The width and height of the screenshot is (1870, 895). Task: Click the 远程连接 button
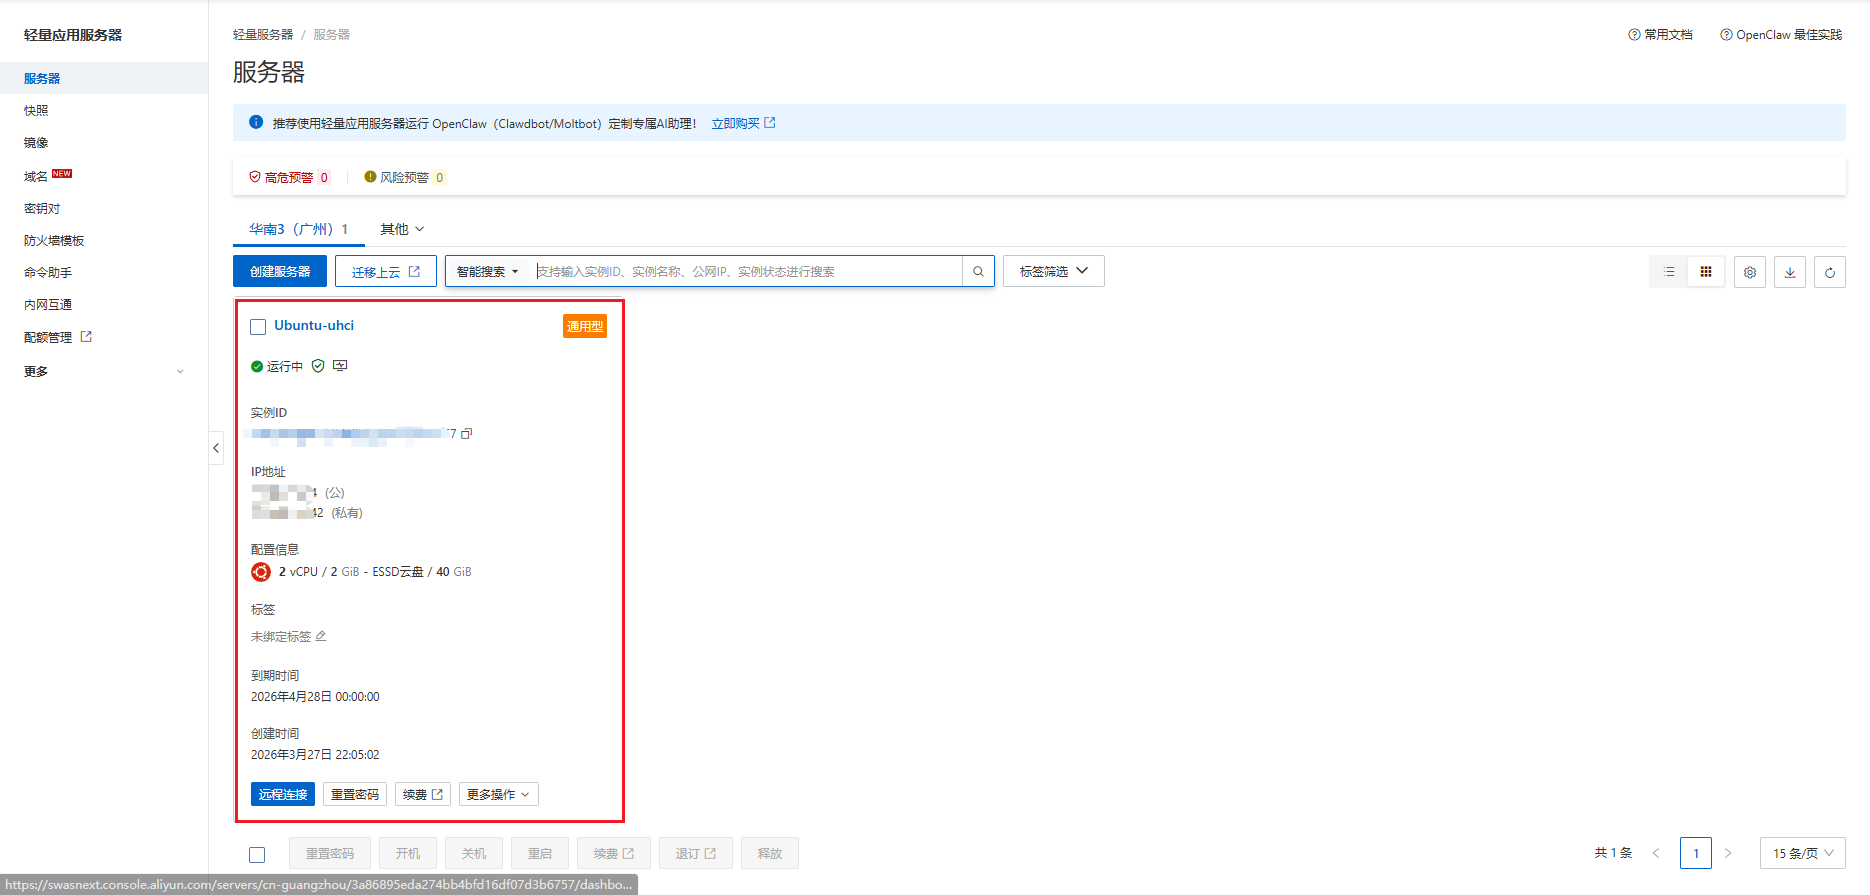[x=283, y=794]
